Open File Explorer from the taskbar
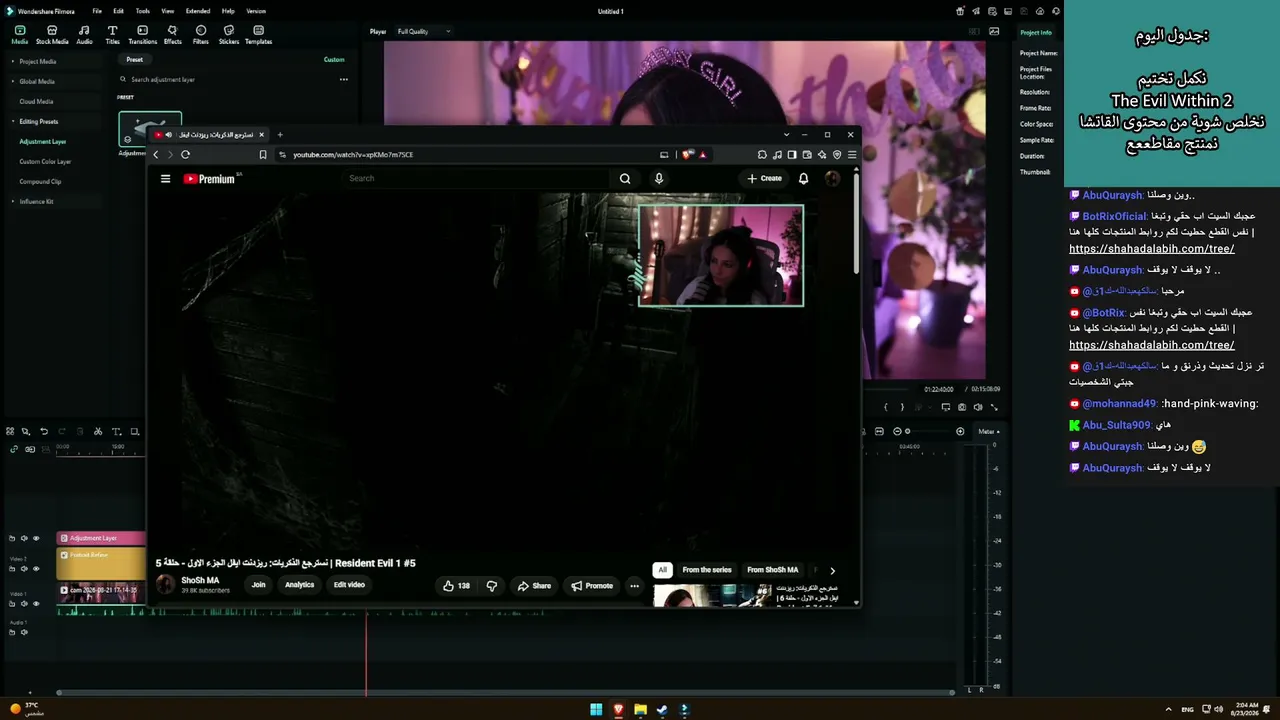The width and height of the screenshot is (1280, 720). pos(640,710)
